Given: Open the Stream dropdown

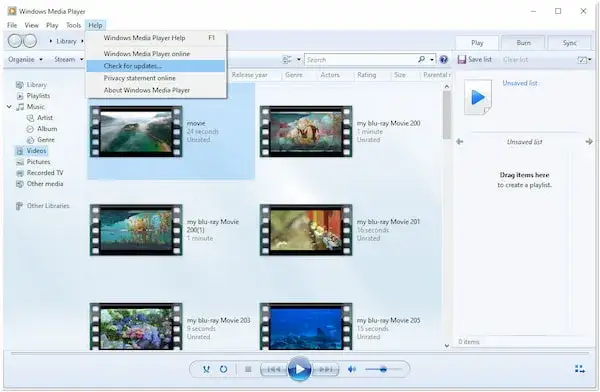Looking at the screenshot, I should [68, 59].
